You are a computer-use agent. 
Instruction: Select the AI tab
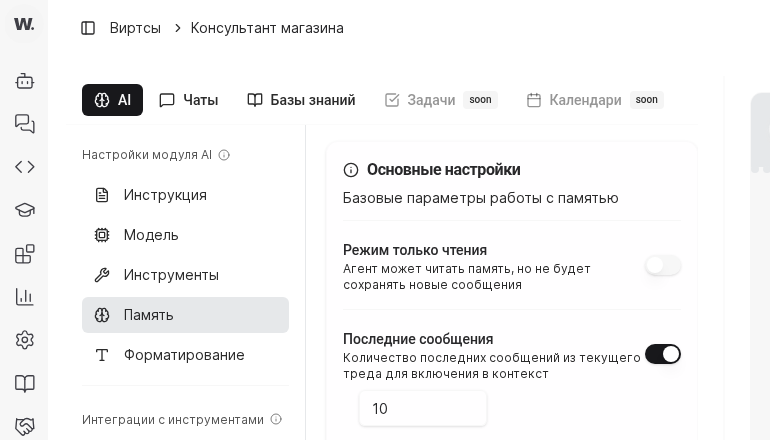112,100
